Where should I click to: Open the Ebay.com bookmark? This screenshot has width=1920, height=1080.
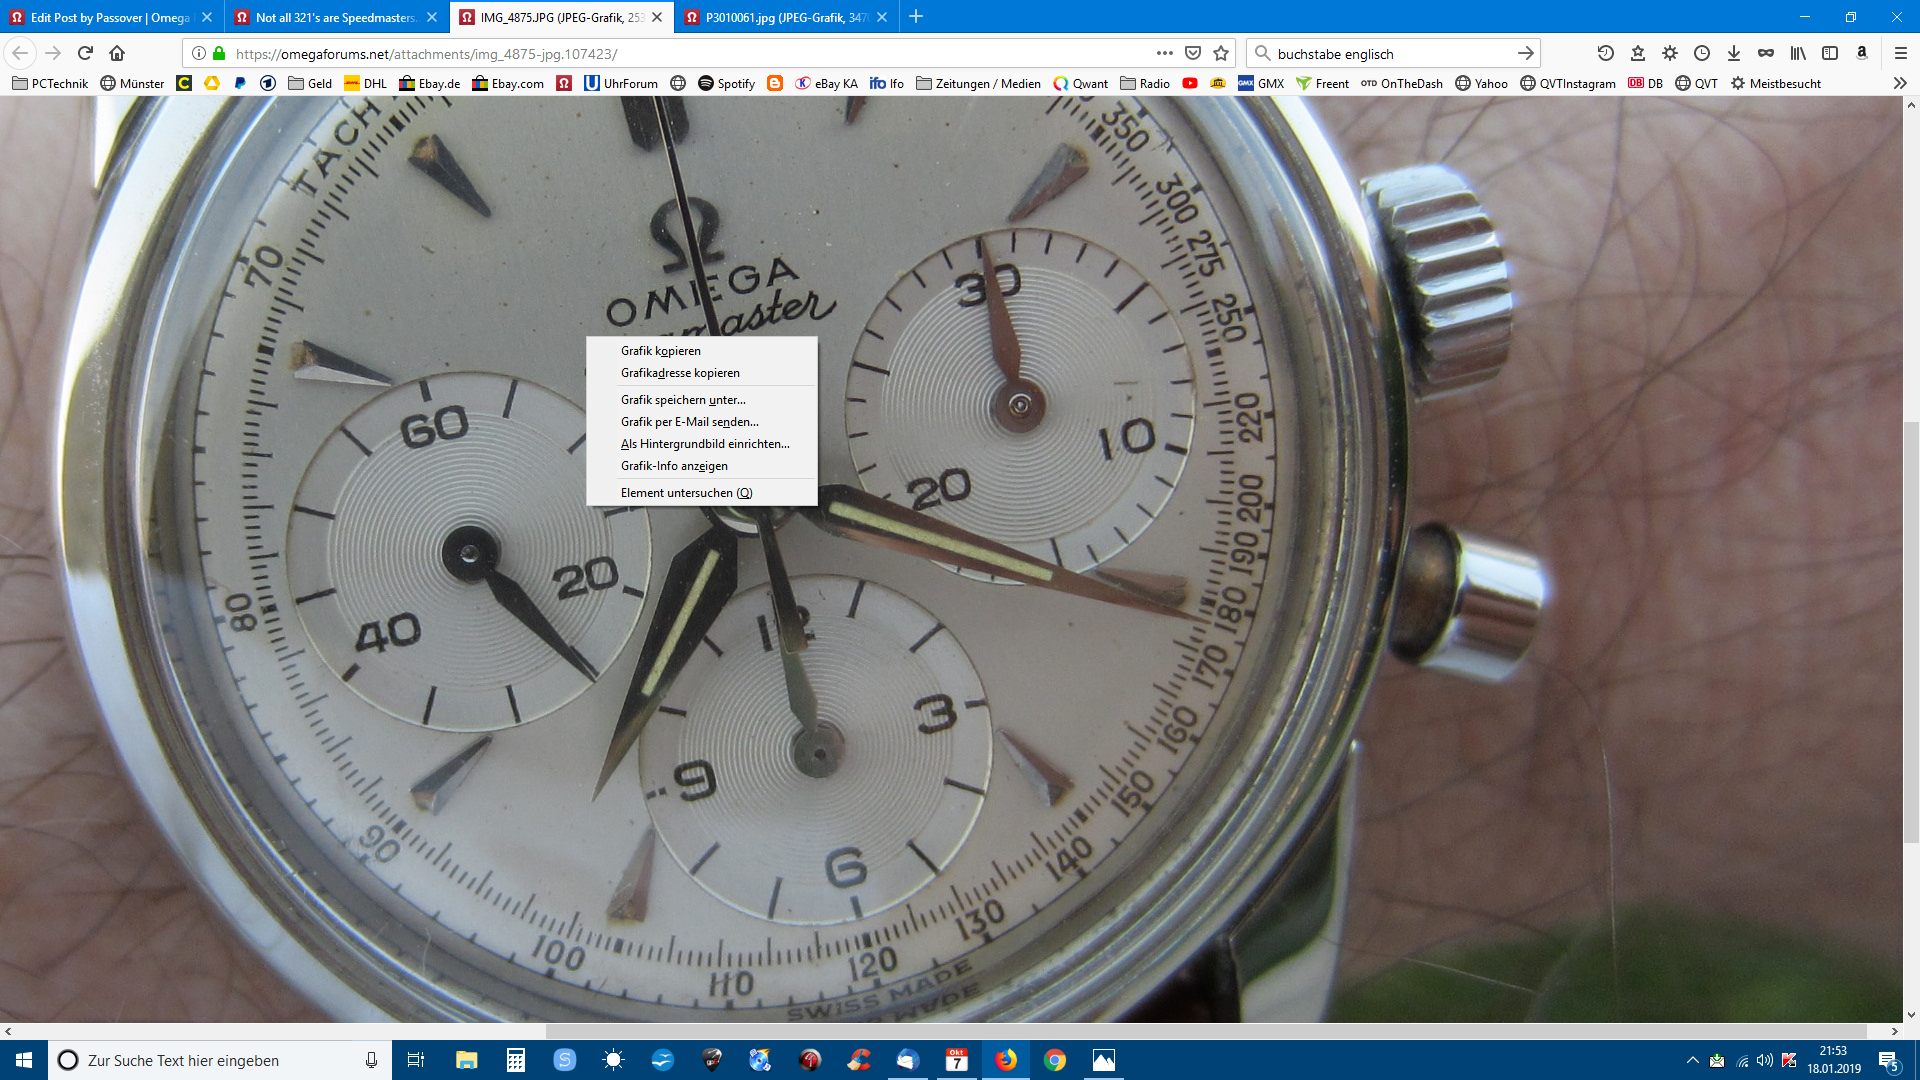(508, 83)
